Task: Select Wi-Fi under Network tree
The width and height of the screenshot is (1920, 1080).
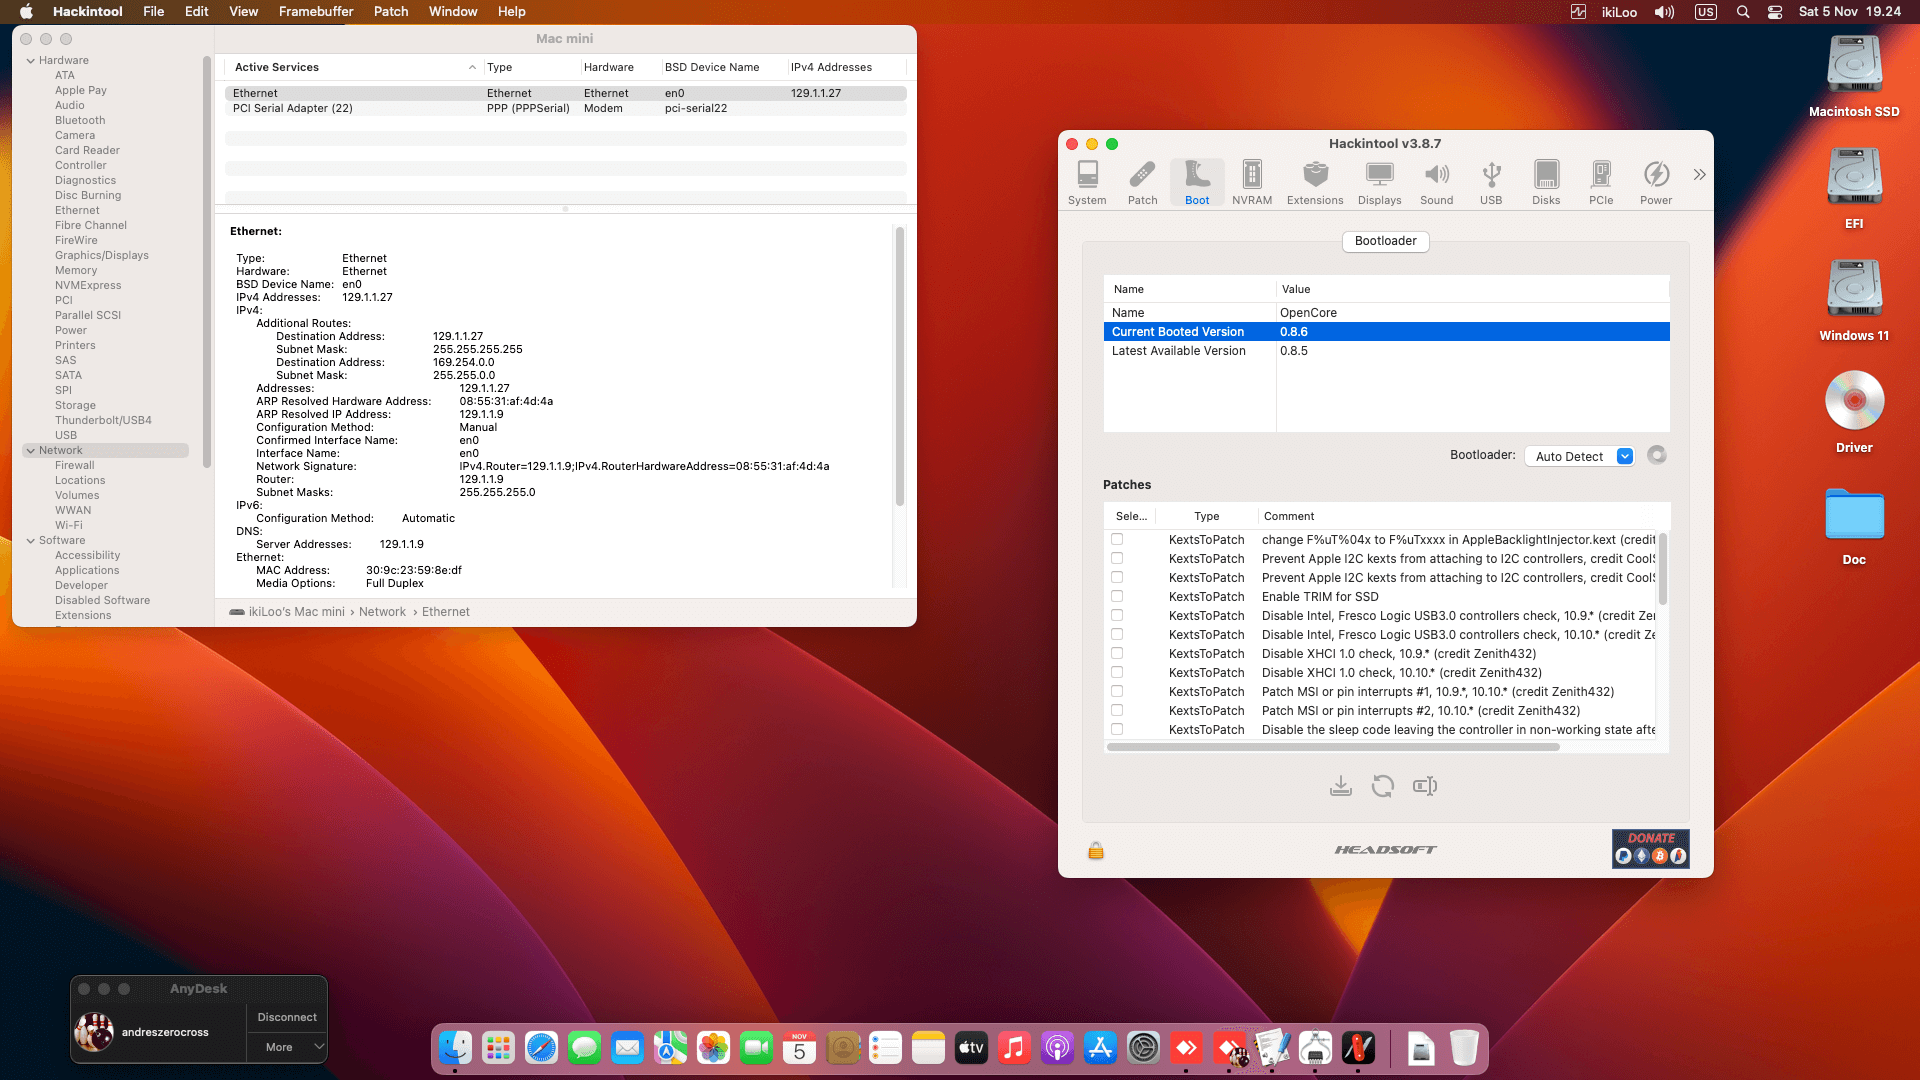Action: click(69, 526)
